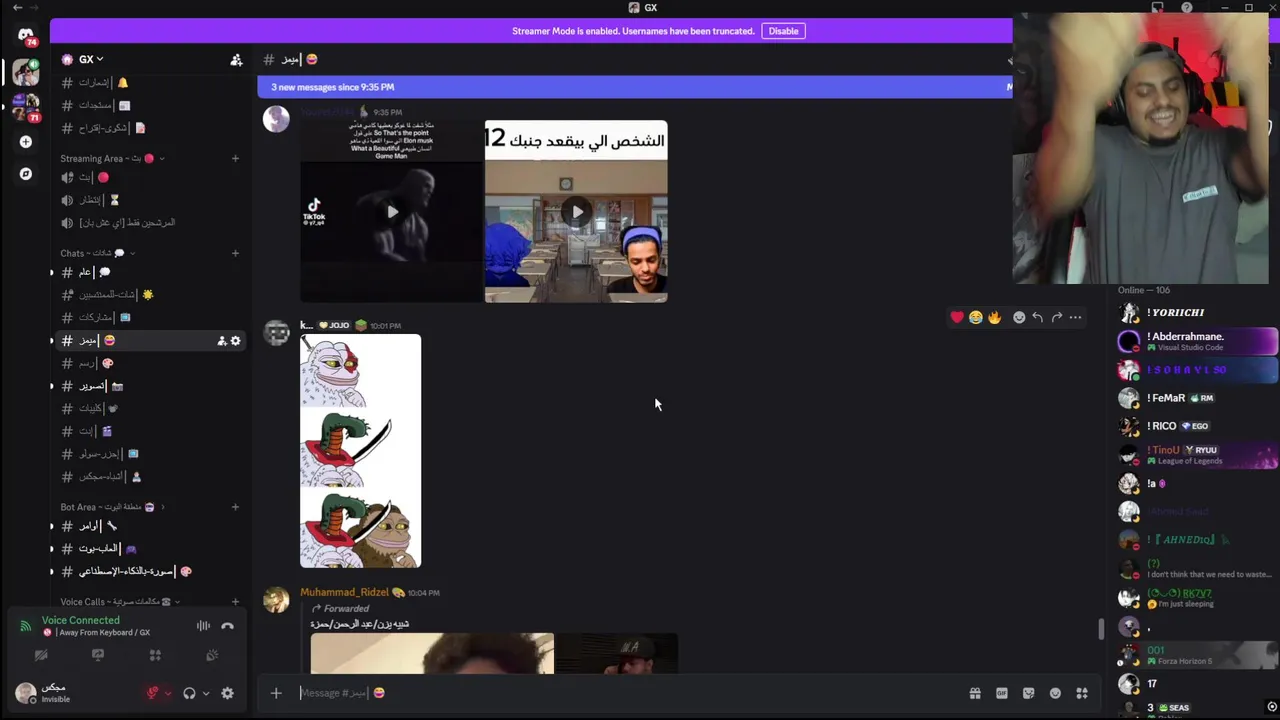This screenshot has height=720, width=1280.
Task: Start an activity icon in voice panel
Action: click(x=155, y=655)
